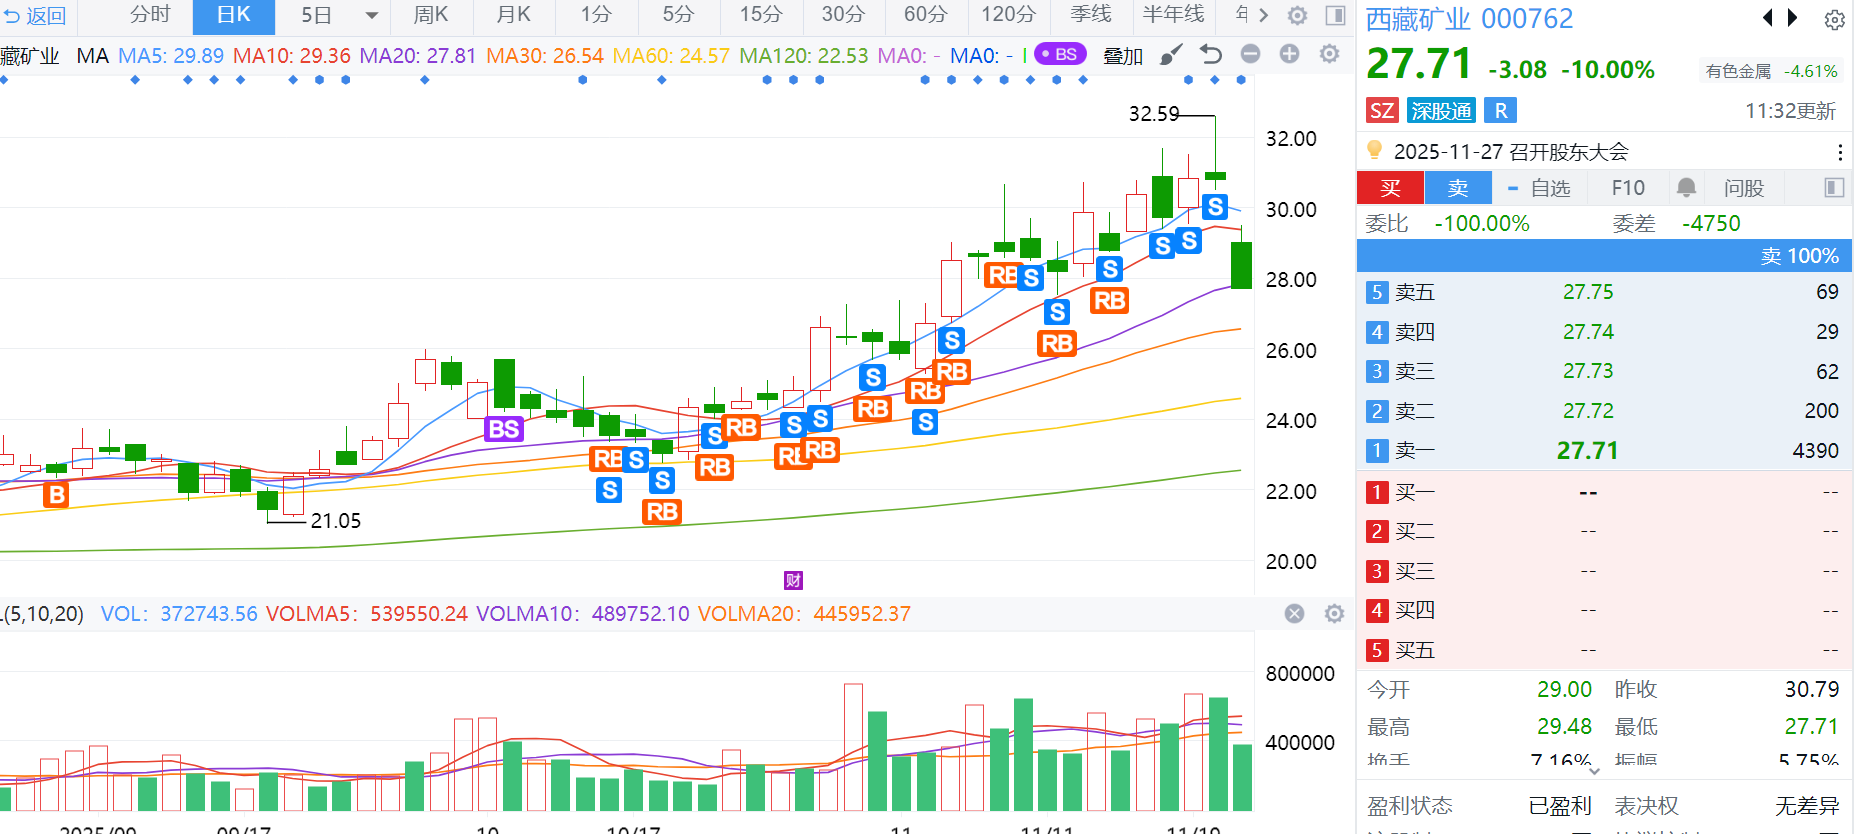Click the lightbulb event icon
Screen dimensions: 1854x834
1375,150
